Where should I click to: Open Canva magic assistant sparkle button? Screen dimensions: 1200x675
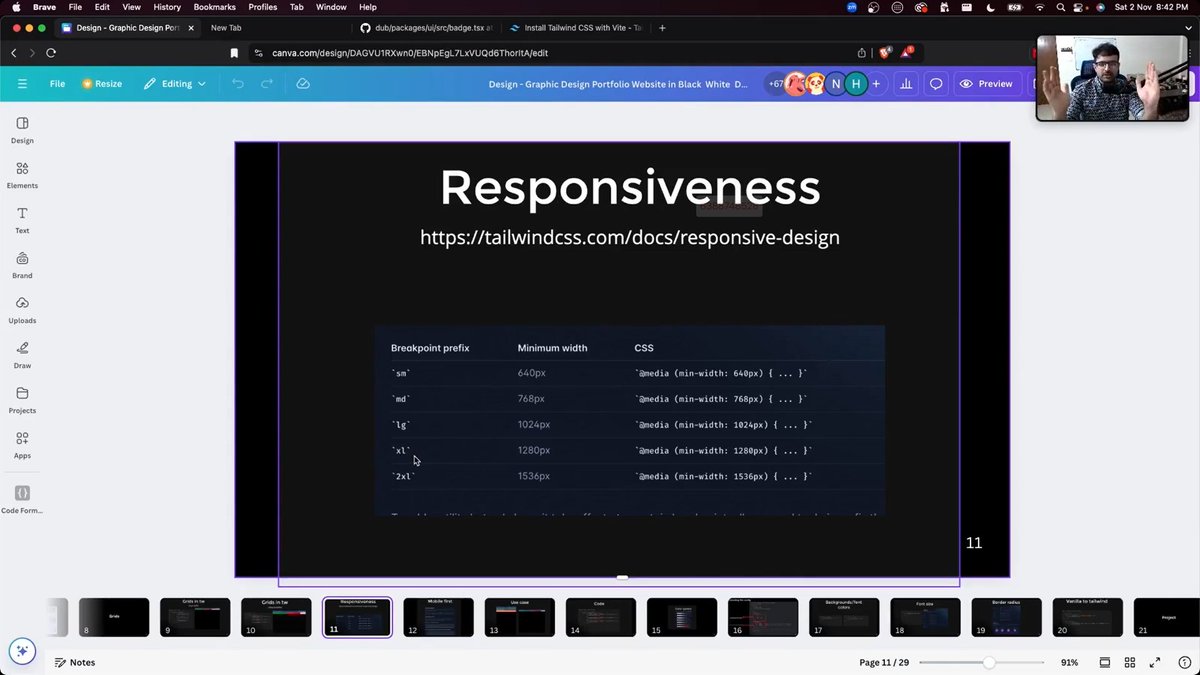(x=22, y=651)
